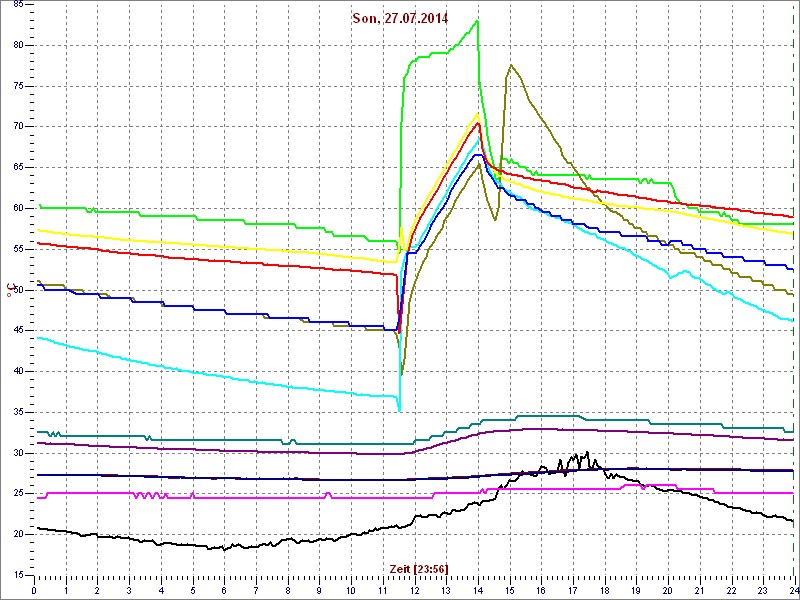Screen dimensions: 800x600
Task: Click the chart title 'Son, 27.07.2014'
Action: pyautogui.click(x=400, y=19)
